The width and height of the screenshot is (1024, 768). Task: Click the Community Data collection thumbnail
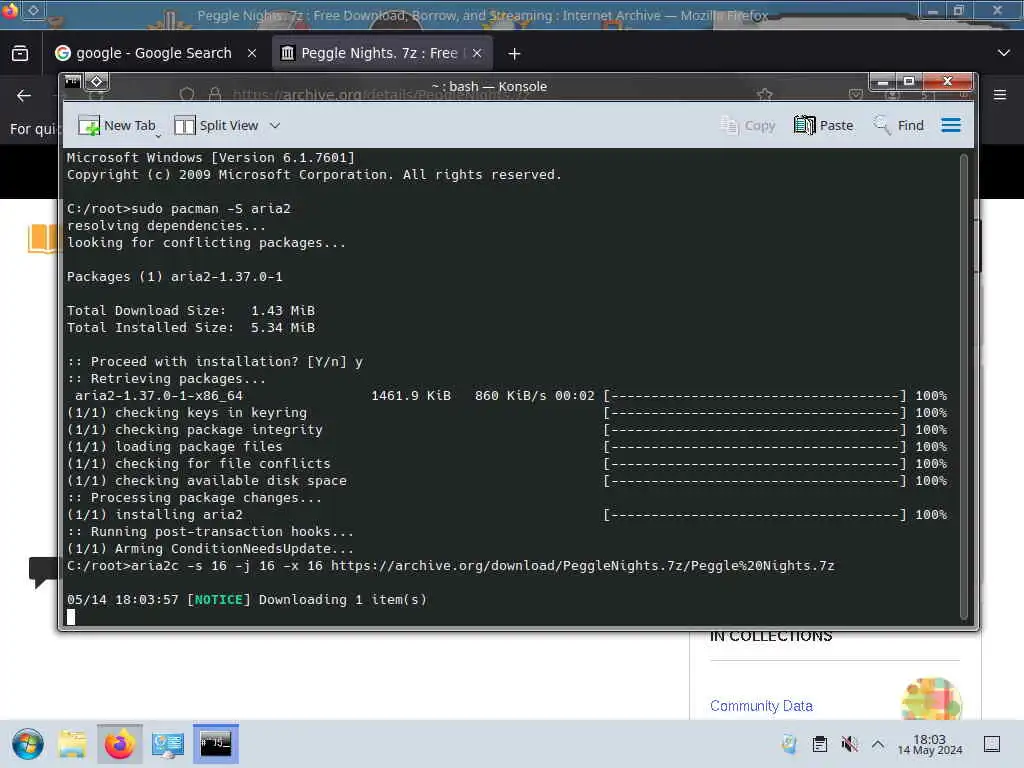point(931,699)
